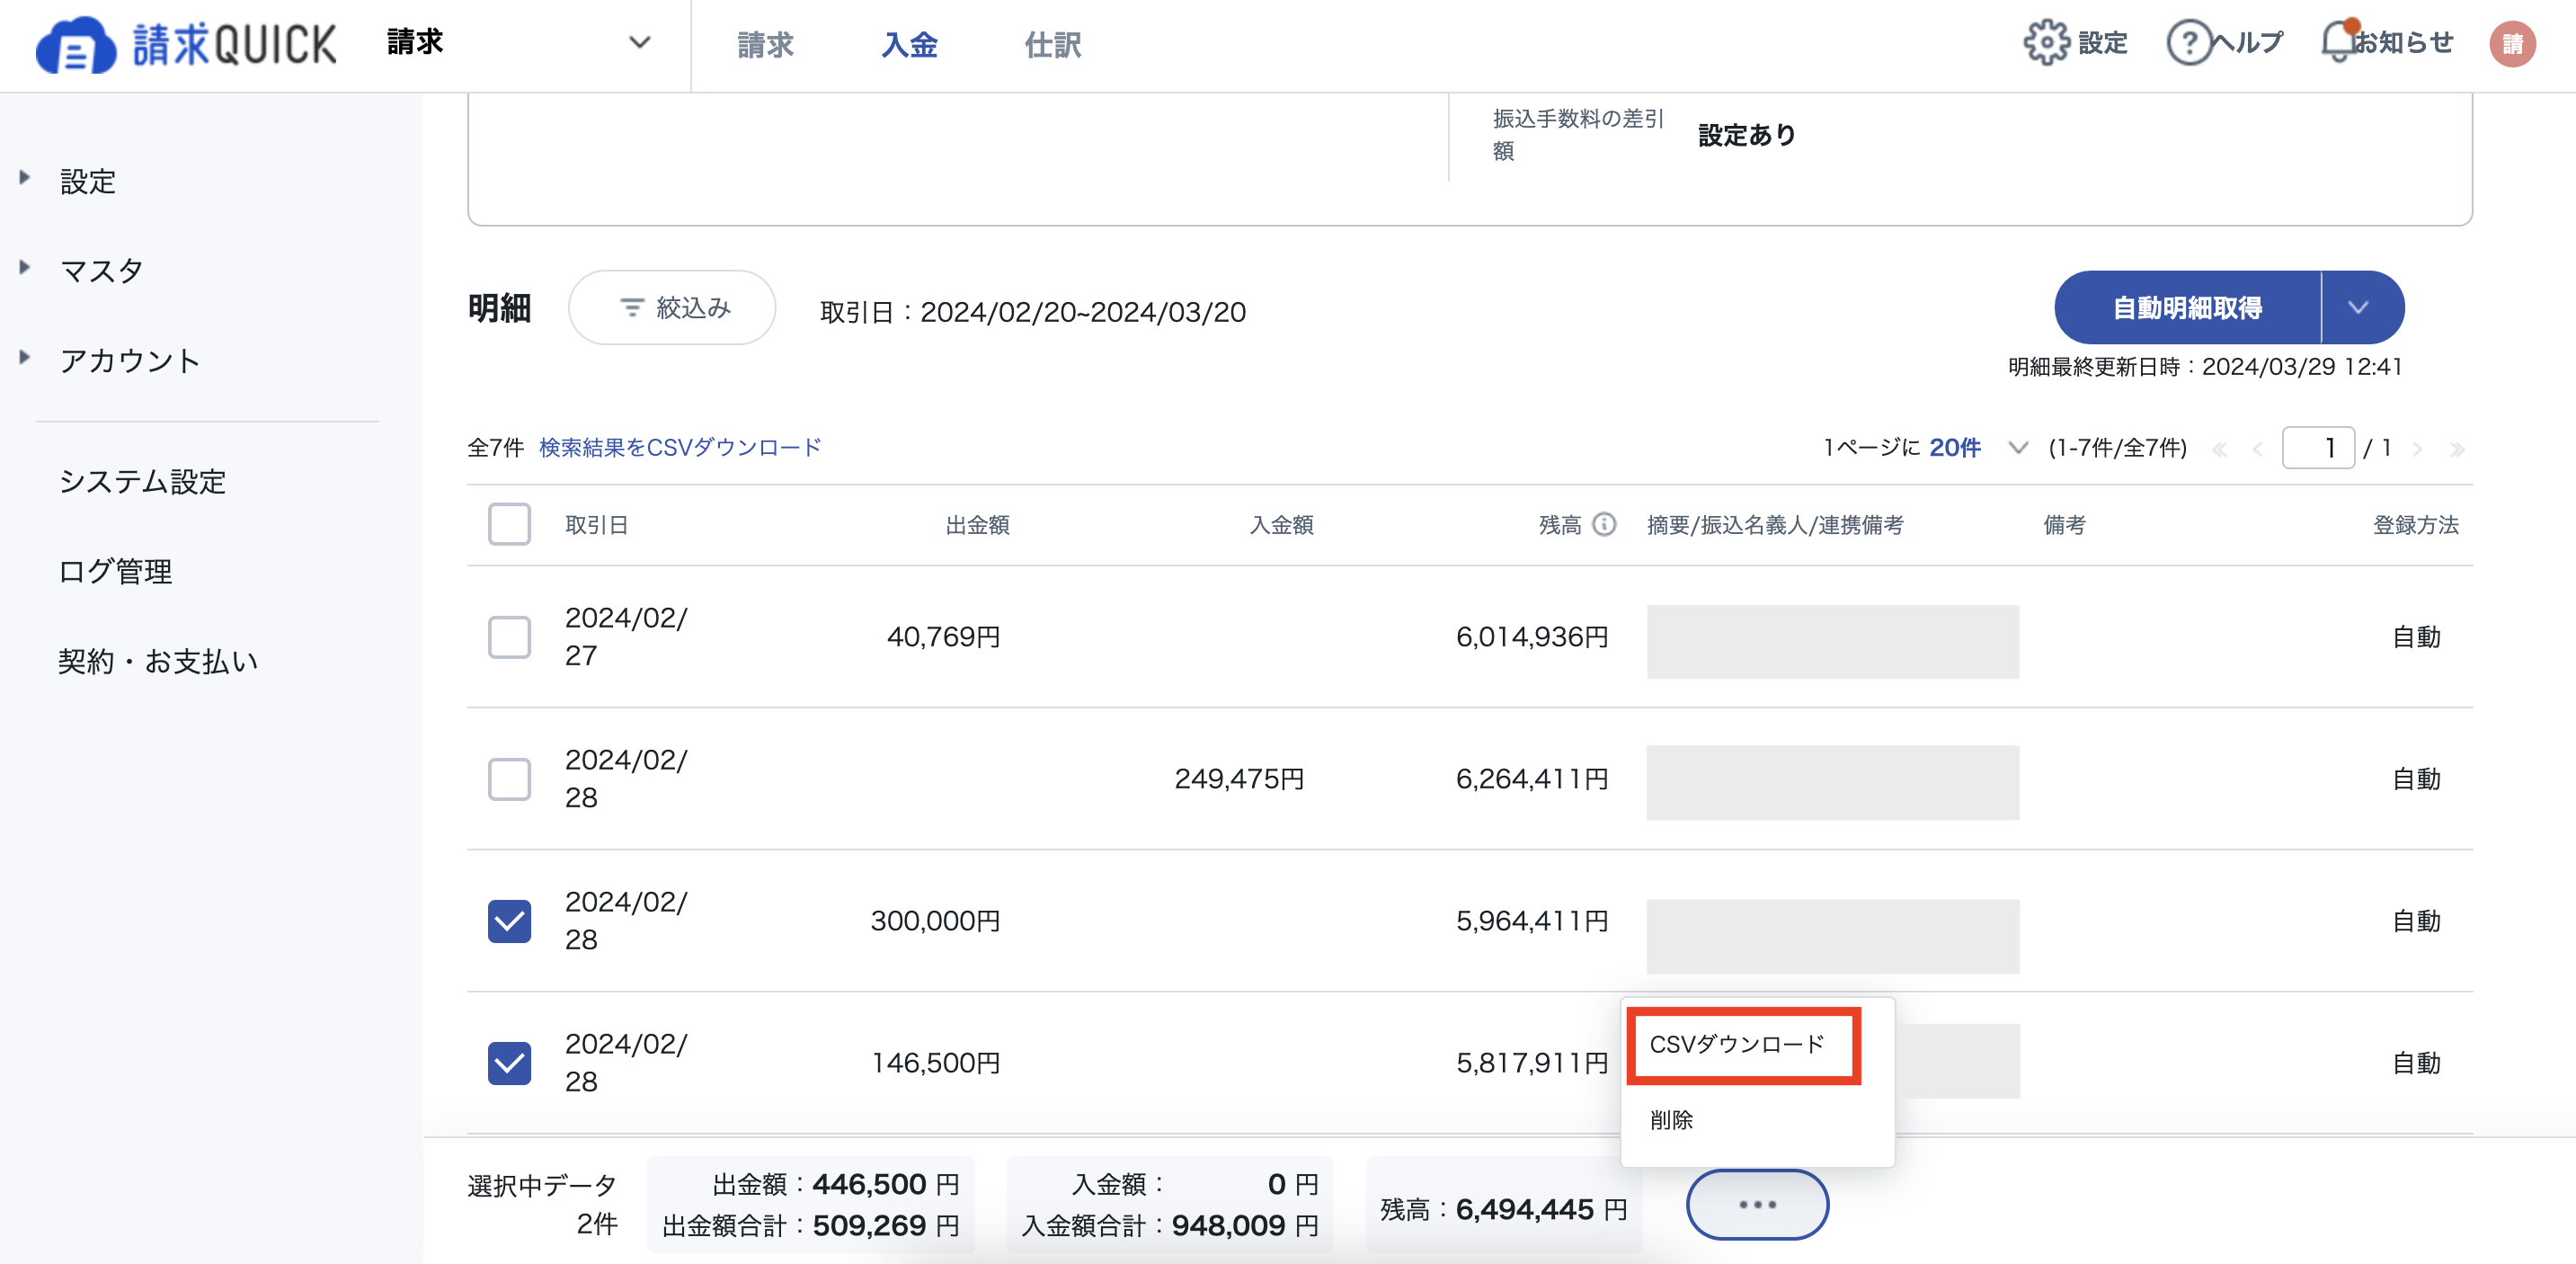2576x1264 pixels.
Task: Click the three-dots more actions button
Action: (1757, 1205)
